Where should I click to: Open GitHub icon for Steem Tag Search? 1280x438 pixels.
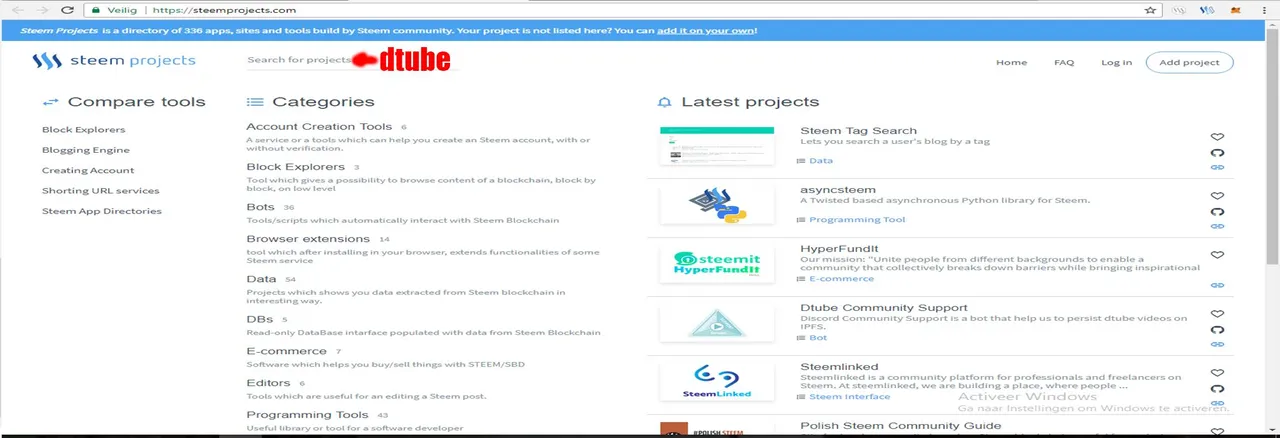pos(1217,153)
